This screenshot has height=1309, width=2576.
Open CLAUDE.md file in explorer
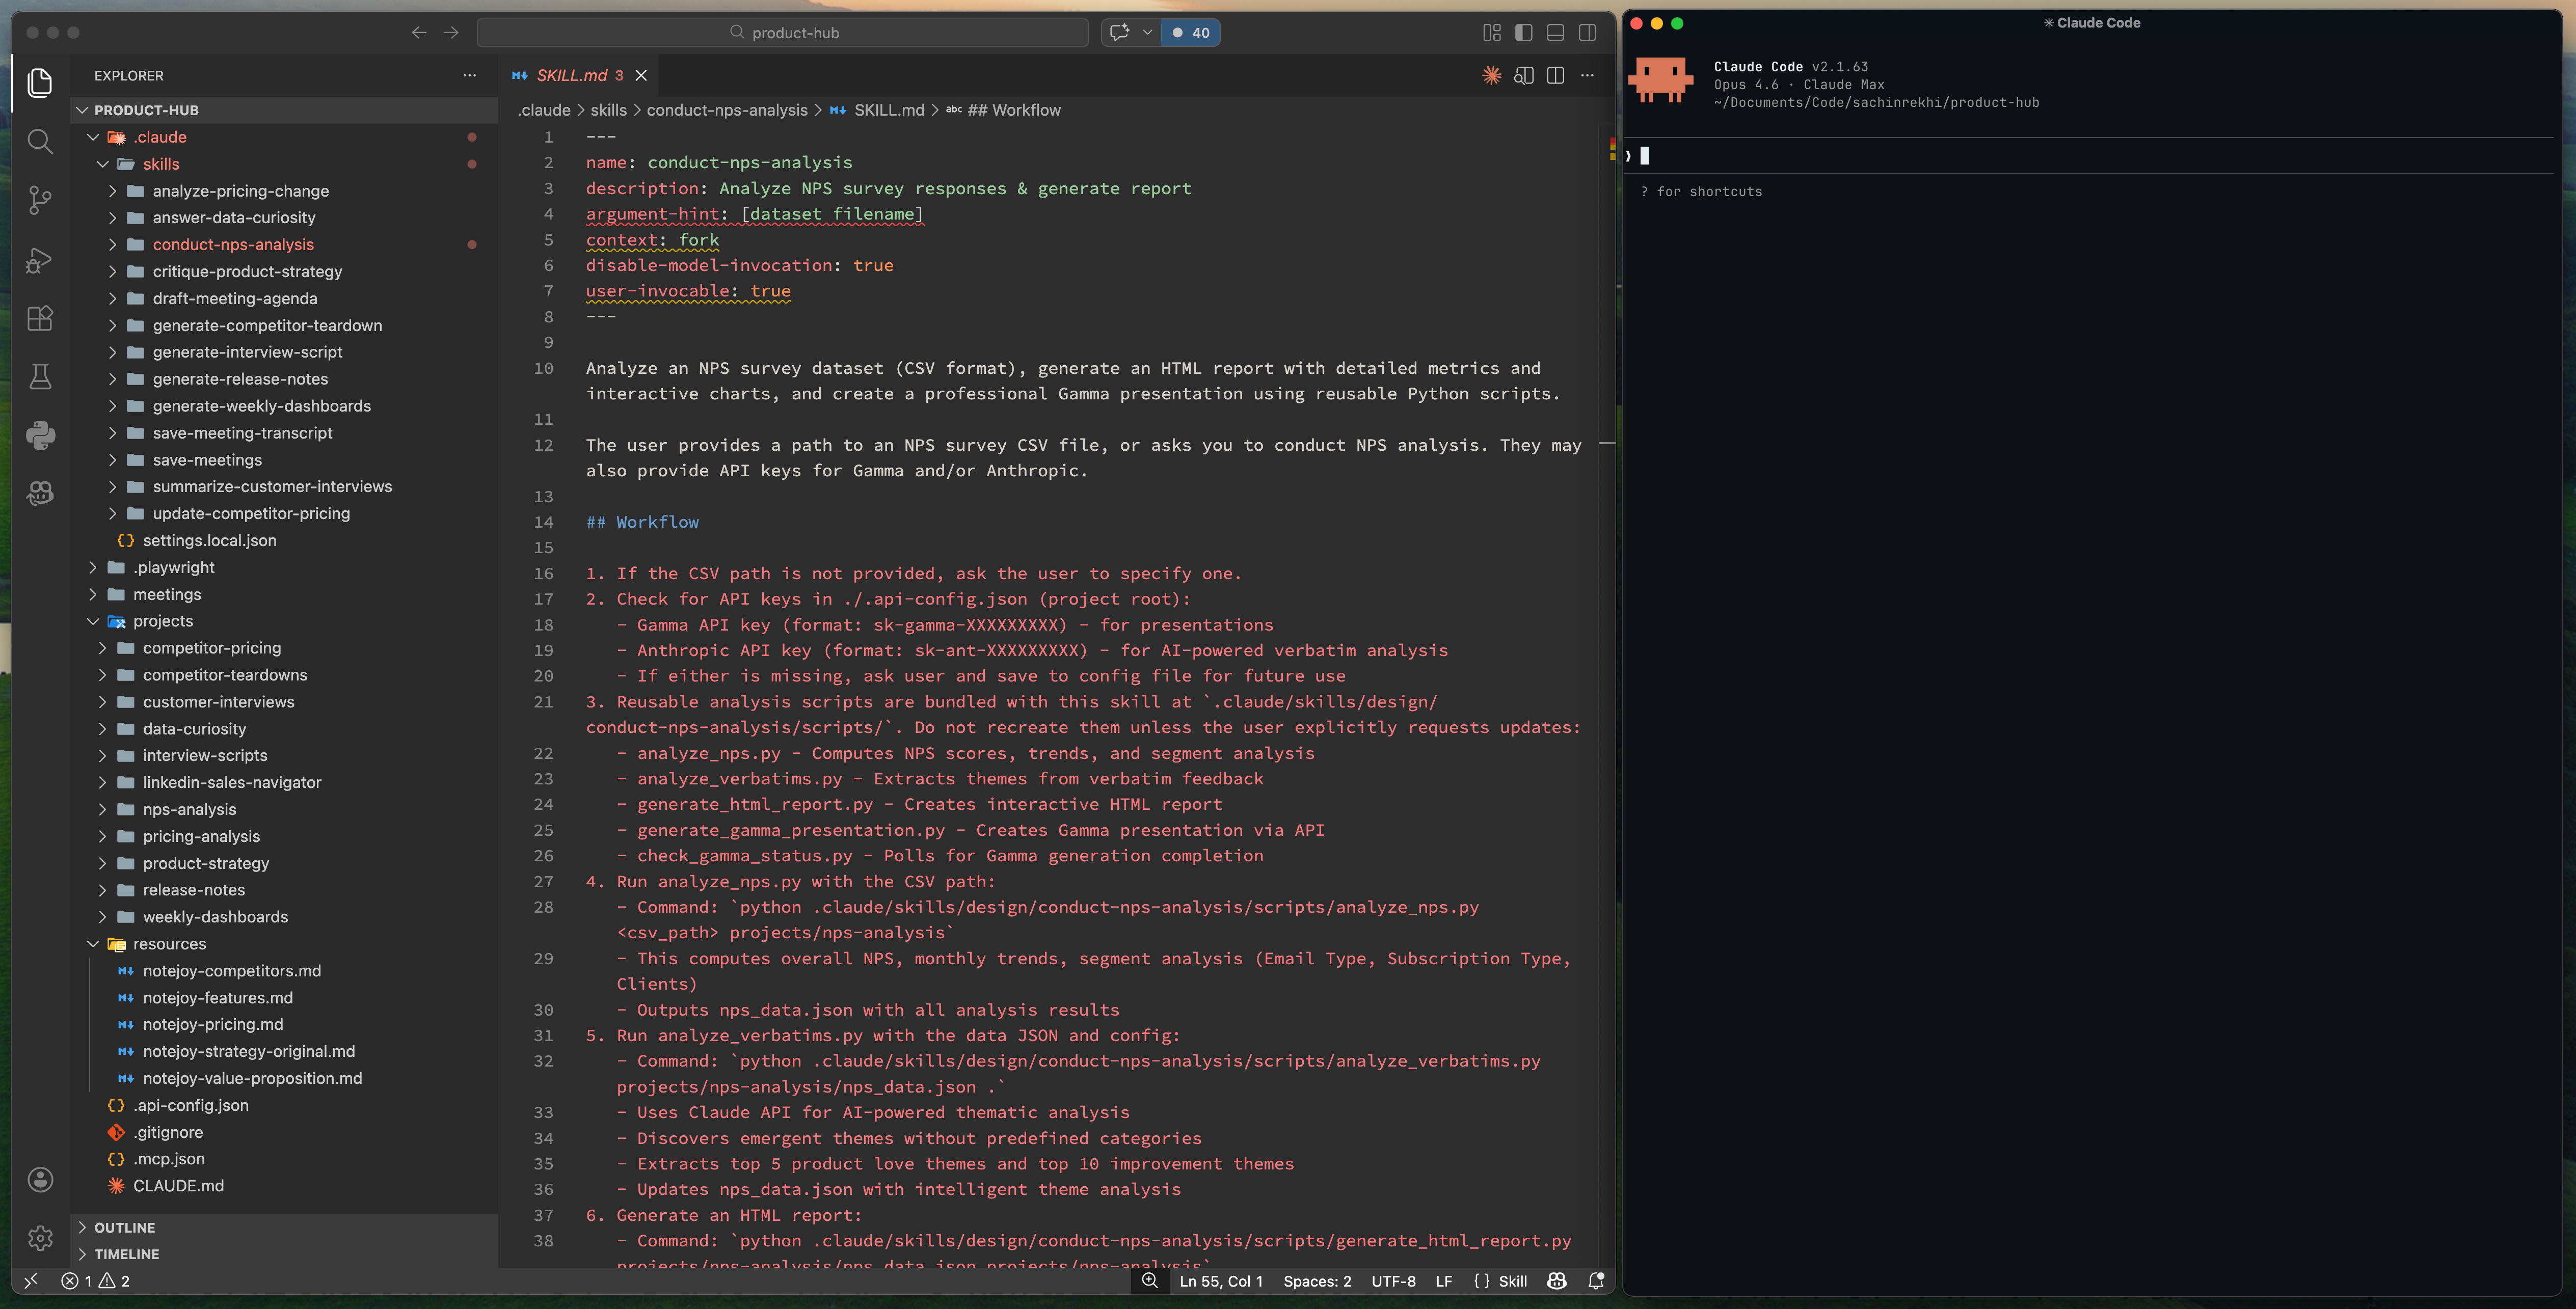point(178,1186)
